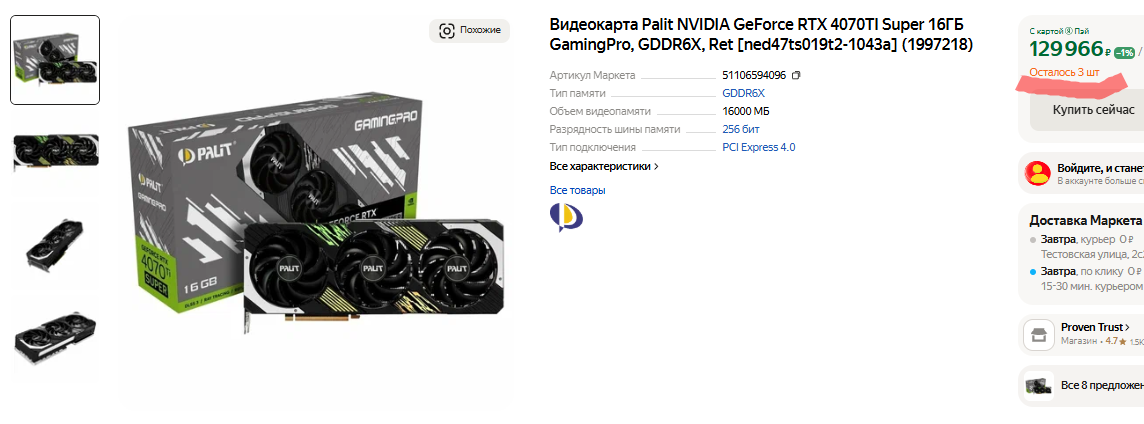The height and width of the screenshot is (424, 1144).
Task: Open the PCI Express 4.0 link
Action: pos(759,147)
